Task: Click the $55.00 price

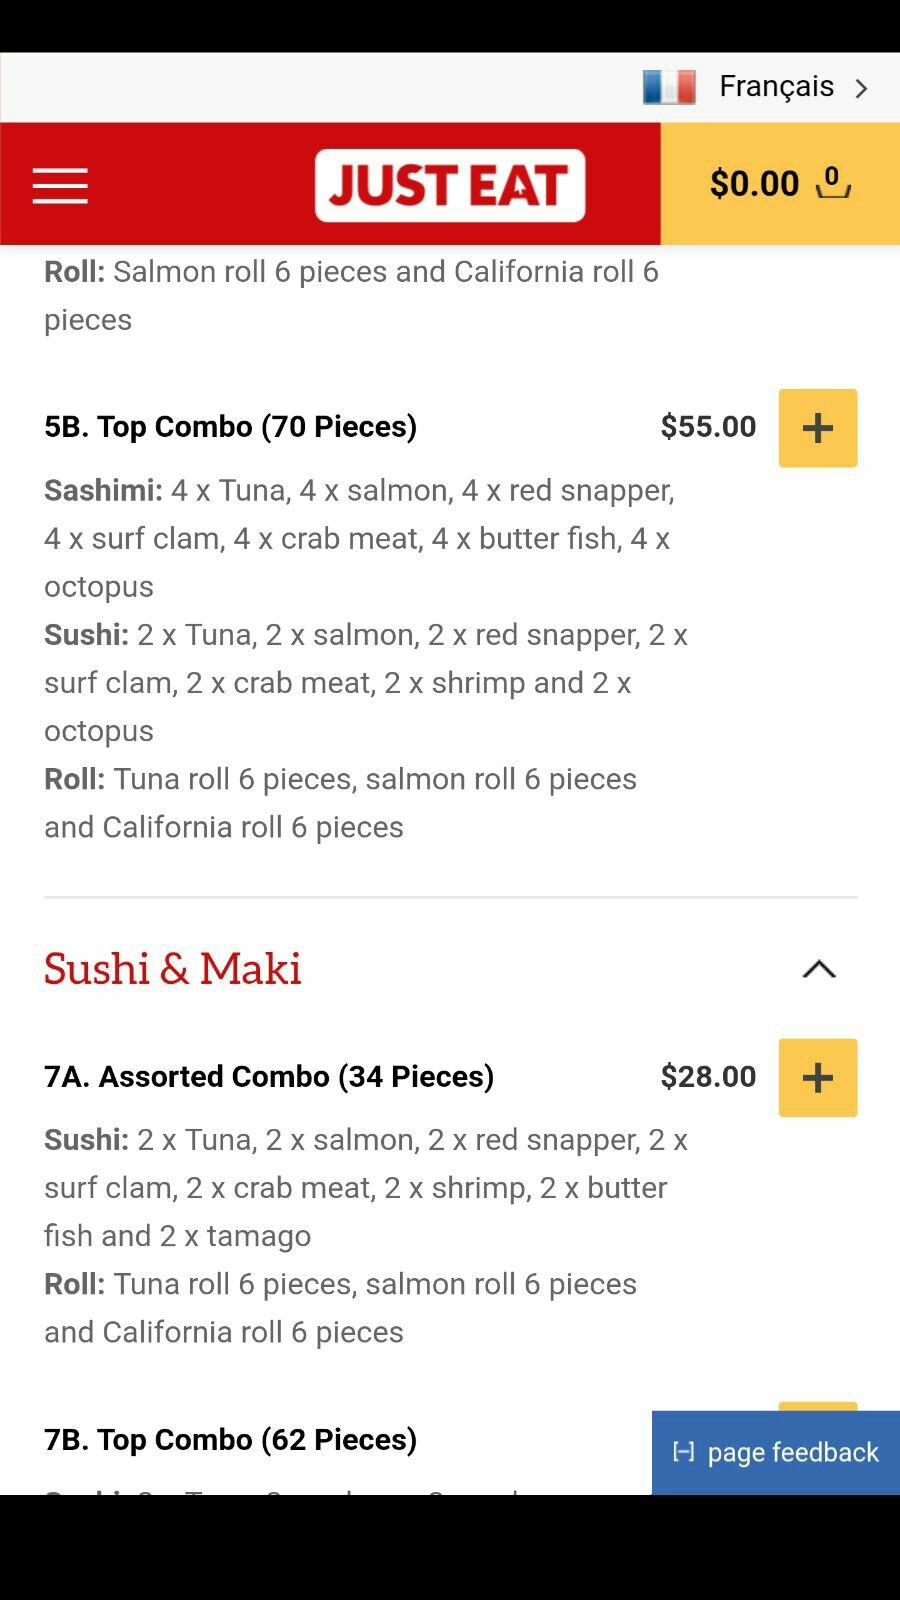Action: [x=708, y=427]
